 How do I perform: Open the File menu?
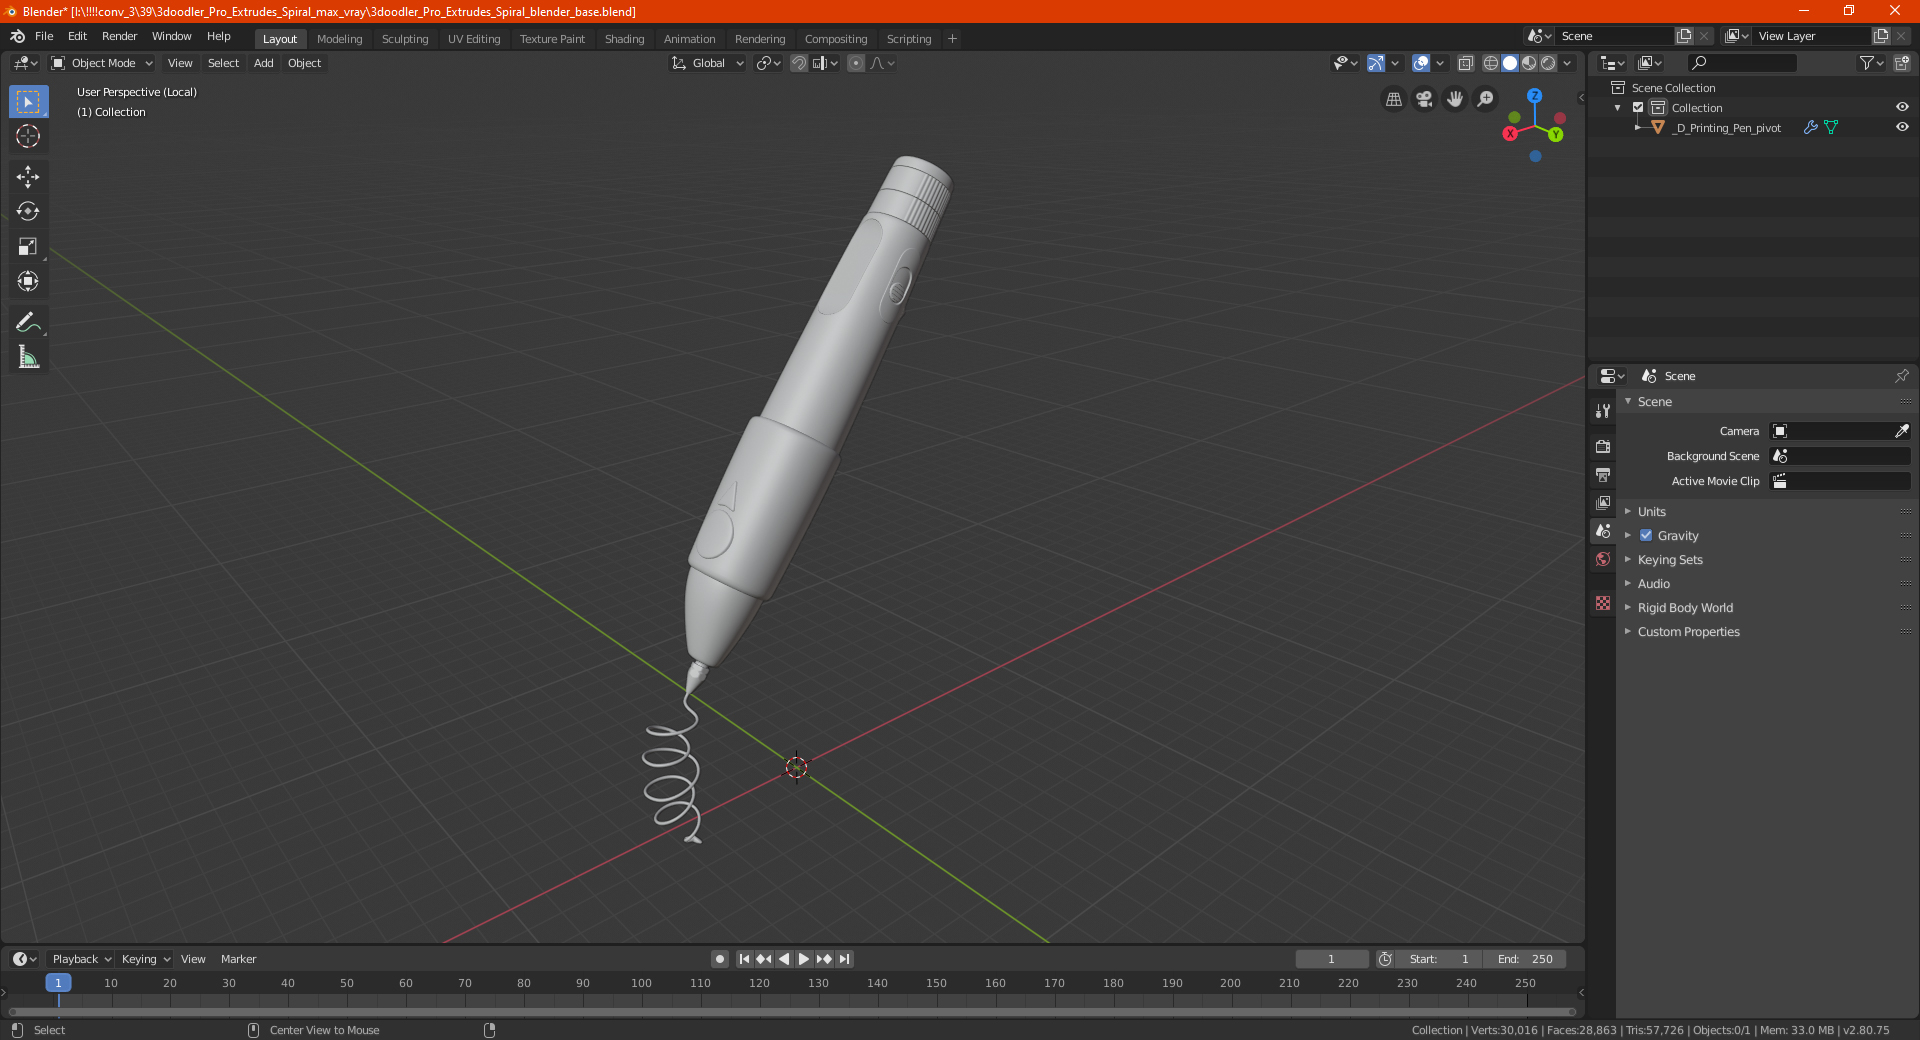tap(44, 36)
